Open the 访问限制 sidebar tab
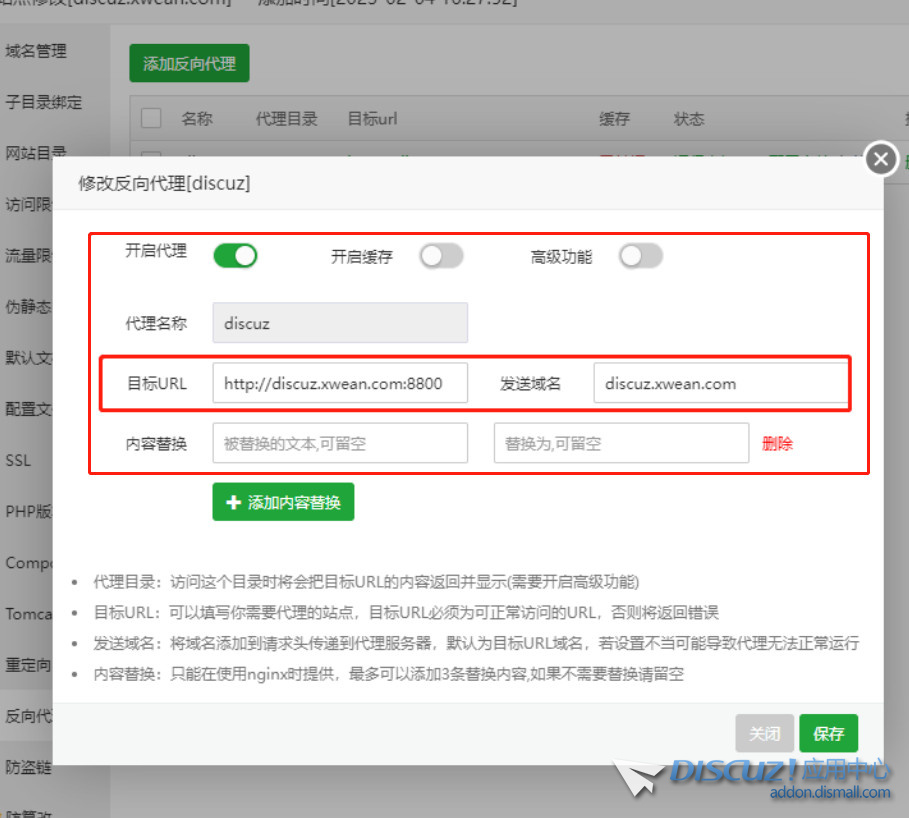The image size is (909, 818). [x=28, y=204]
